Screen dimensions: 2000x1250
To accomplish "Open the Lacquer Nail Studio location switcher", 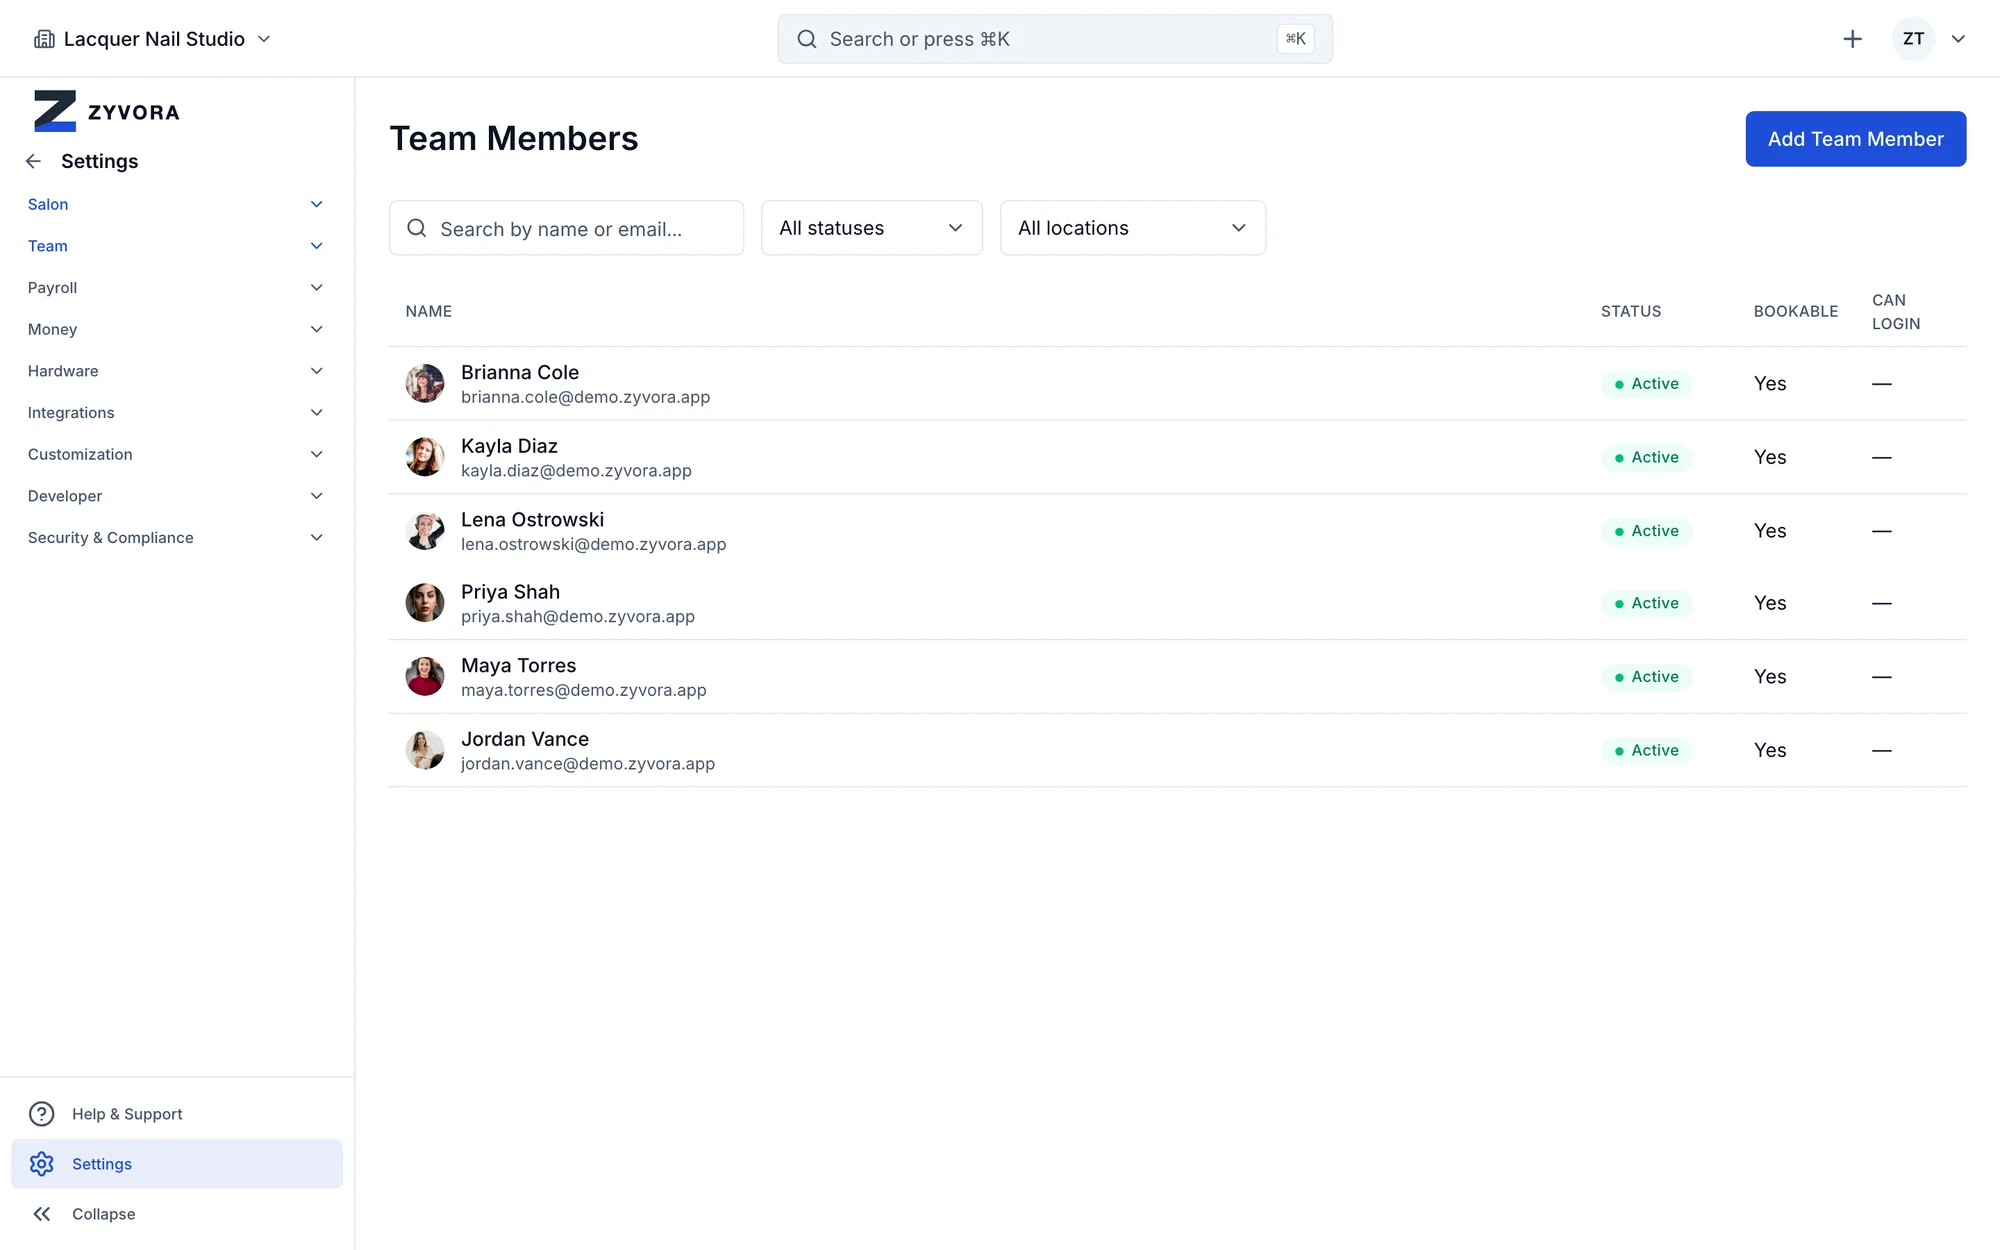I will 153,39.
